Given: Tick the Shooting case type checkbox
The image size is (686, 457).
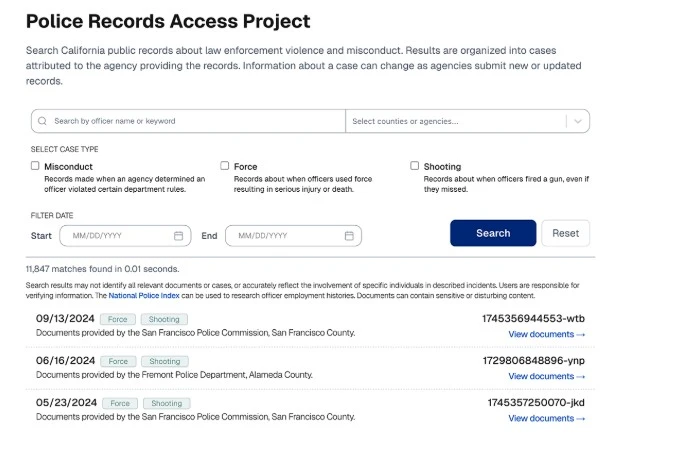Looking at the screenshot, I should click(x=414, y=166).
